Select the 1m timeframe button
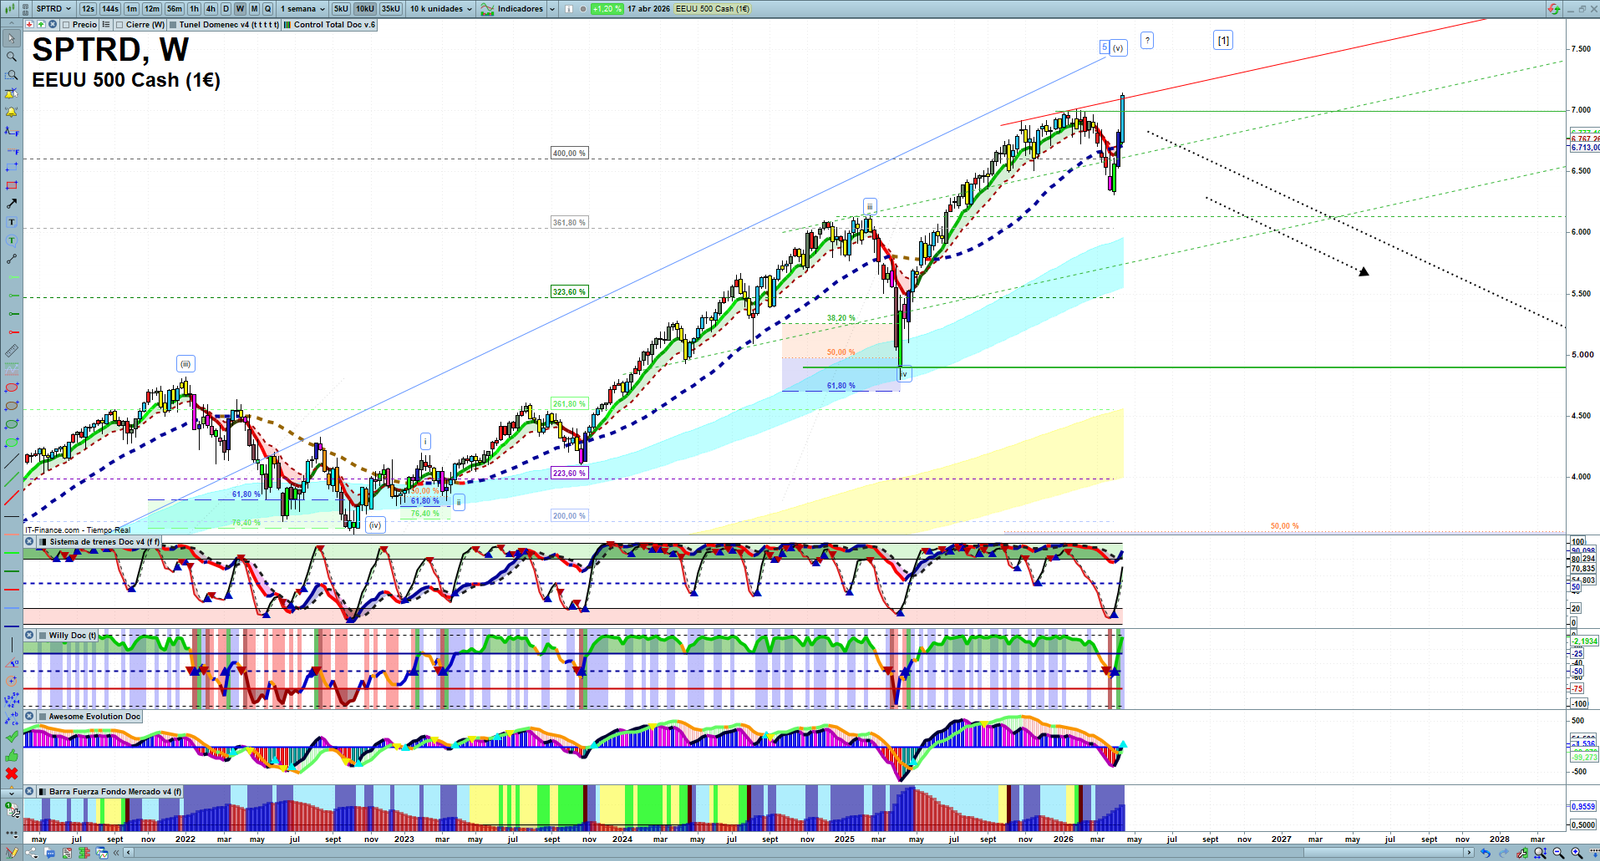 [132, 9]
